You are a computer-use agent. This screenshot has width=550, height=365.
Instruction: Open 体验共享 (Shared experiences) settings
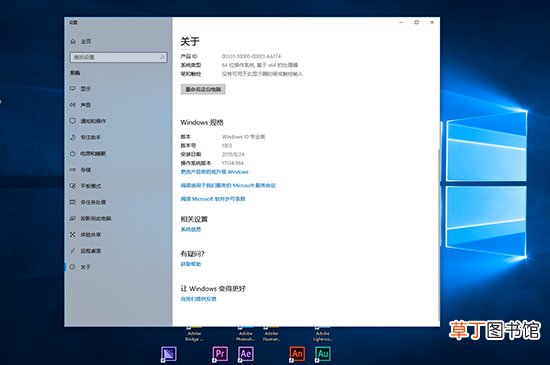click(x=85, y=235)
